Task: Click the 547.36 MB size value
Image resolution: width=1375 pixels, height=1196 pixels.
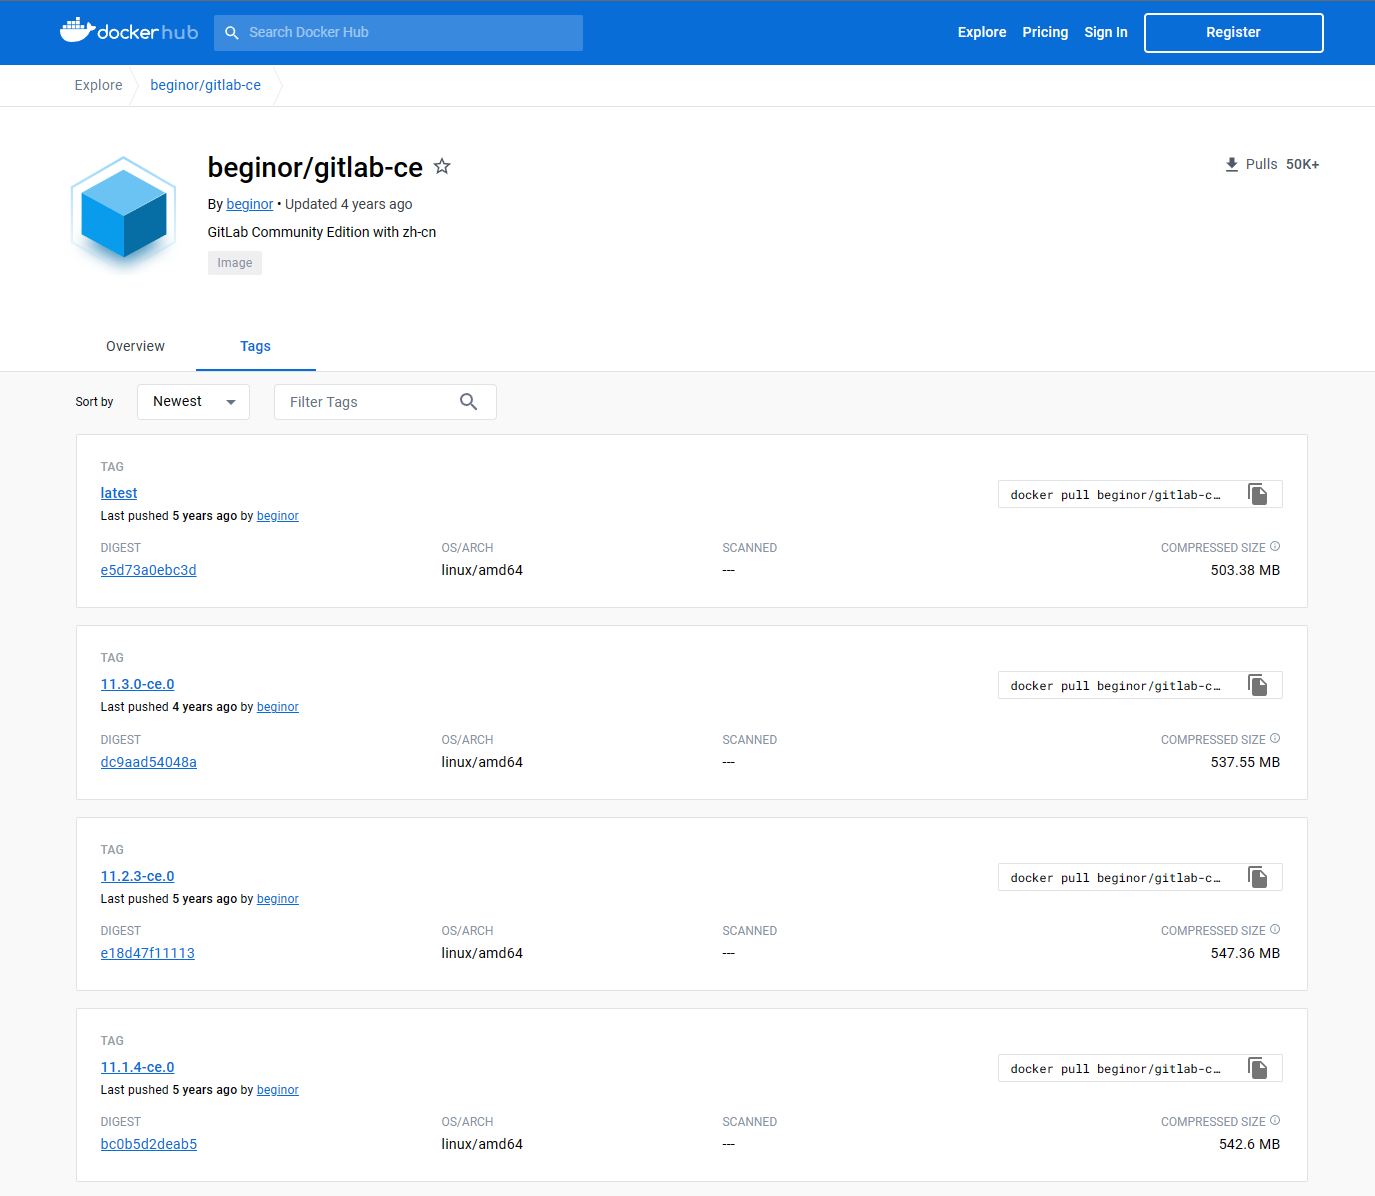Action: point(1245,953)
